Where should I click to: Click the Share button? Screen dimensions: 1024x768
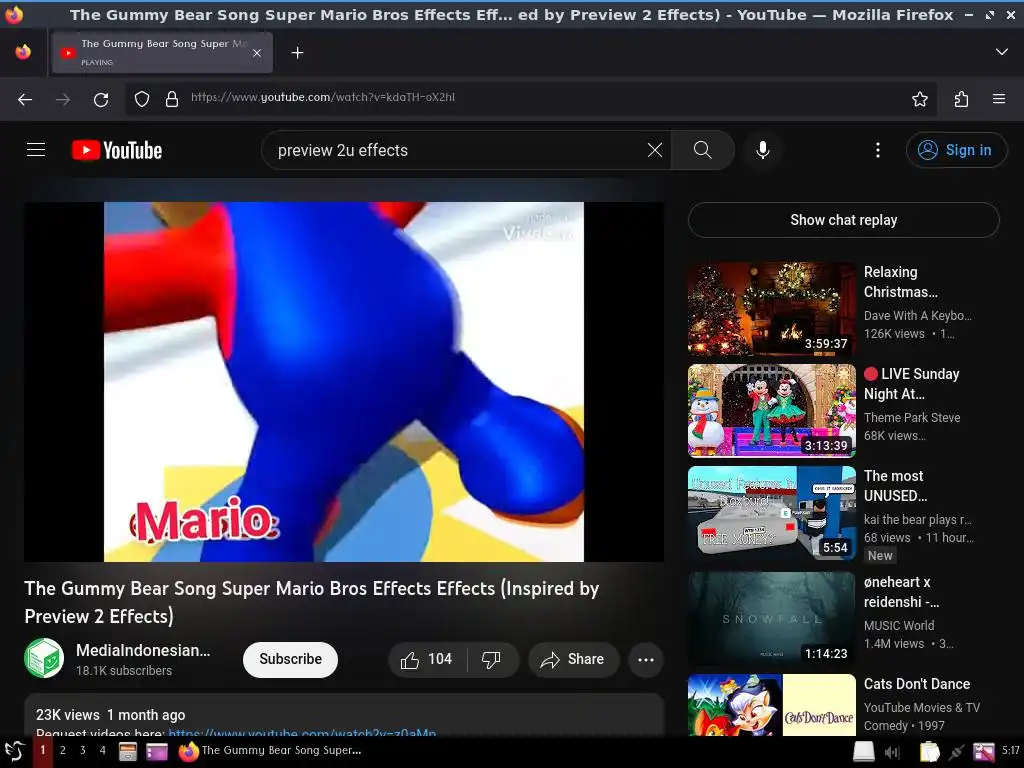click(x=573, y=660)
